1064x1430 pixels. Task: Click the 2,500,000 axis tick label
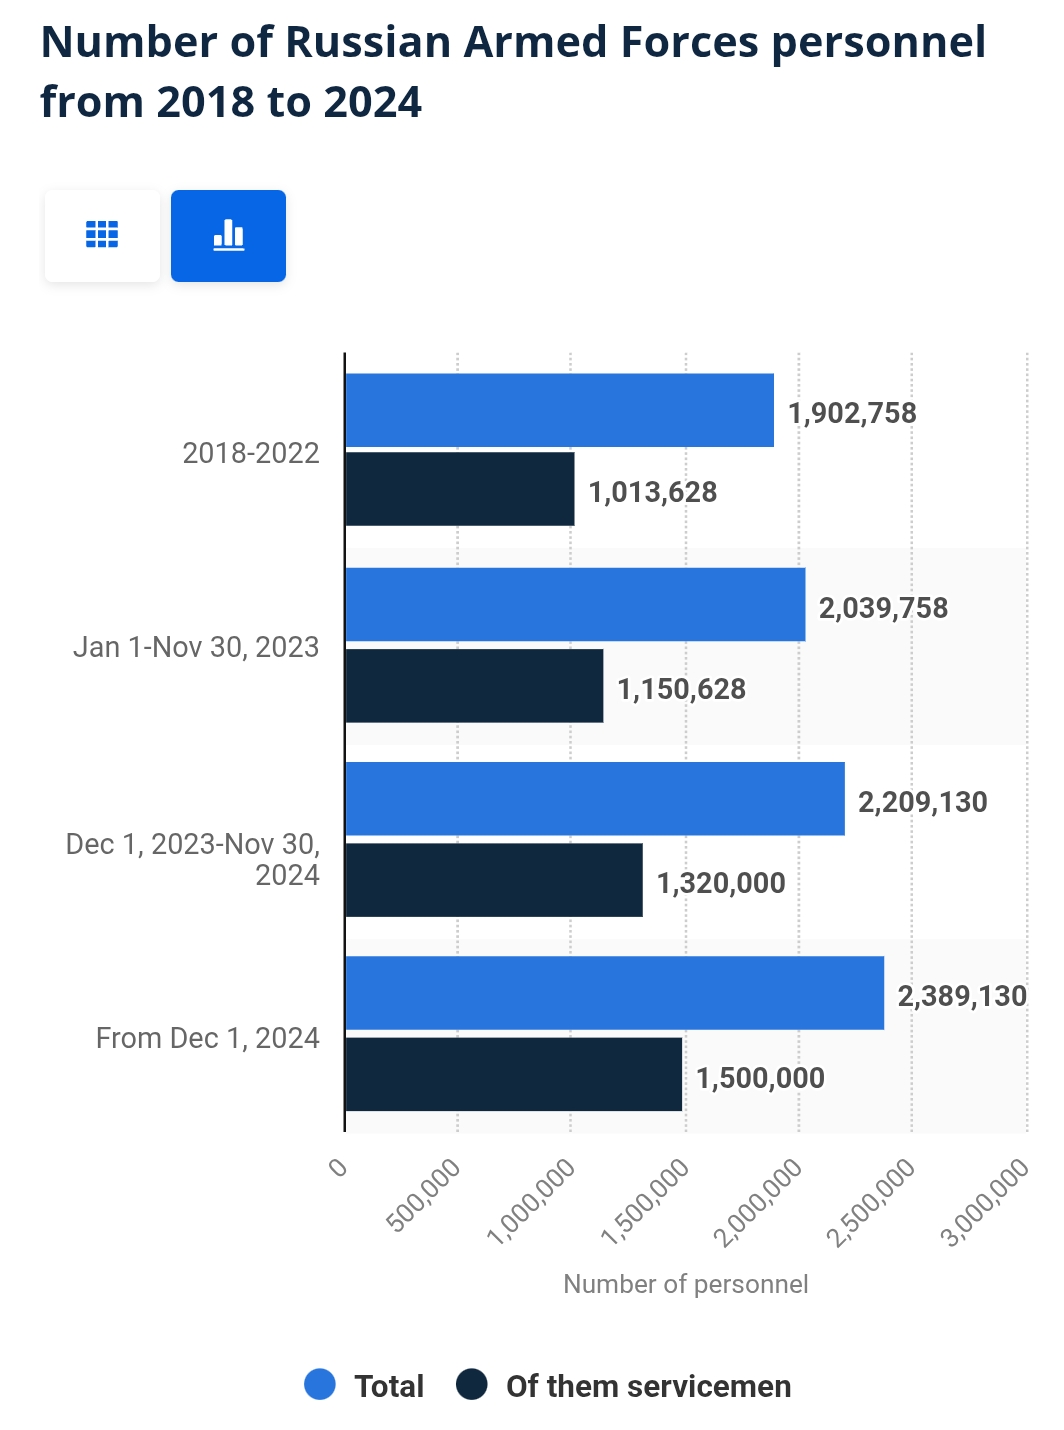[871, 1202]
